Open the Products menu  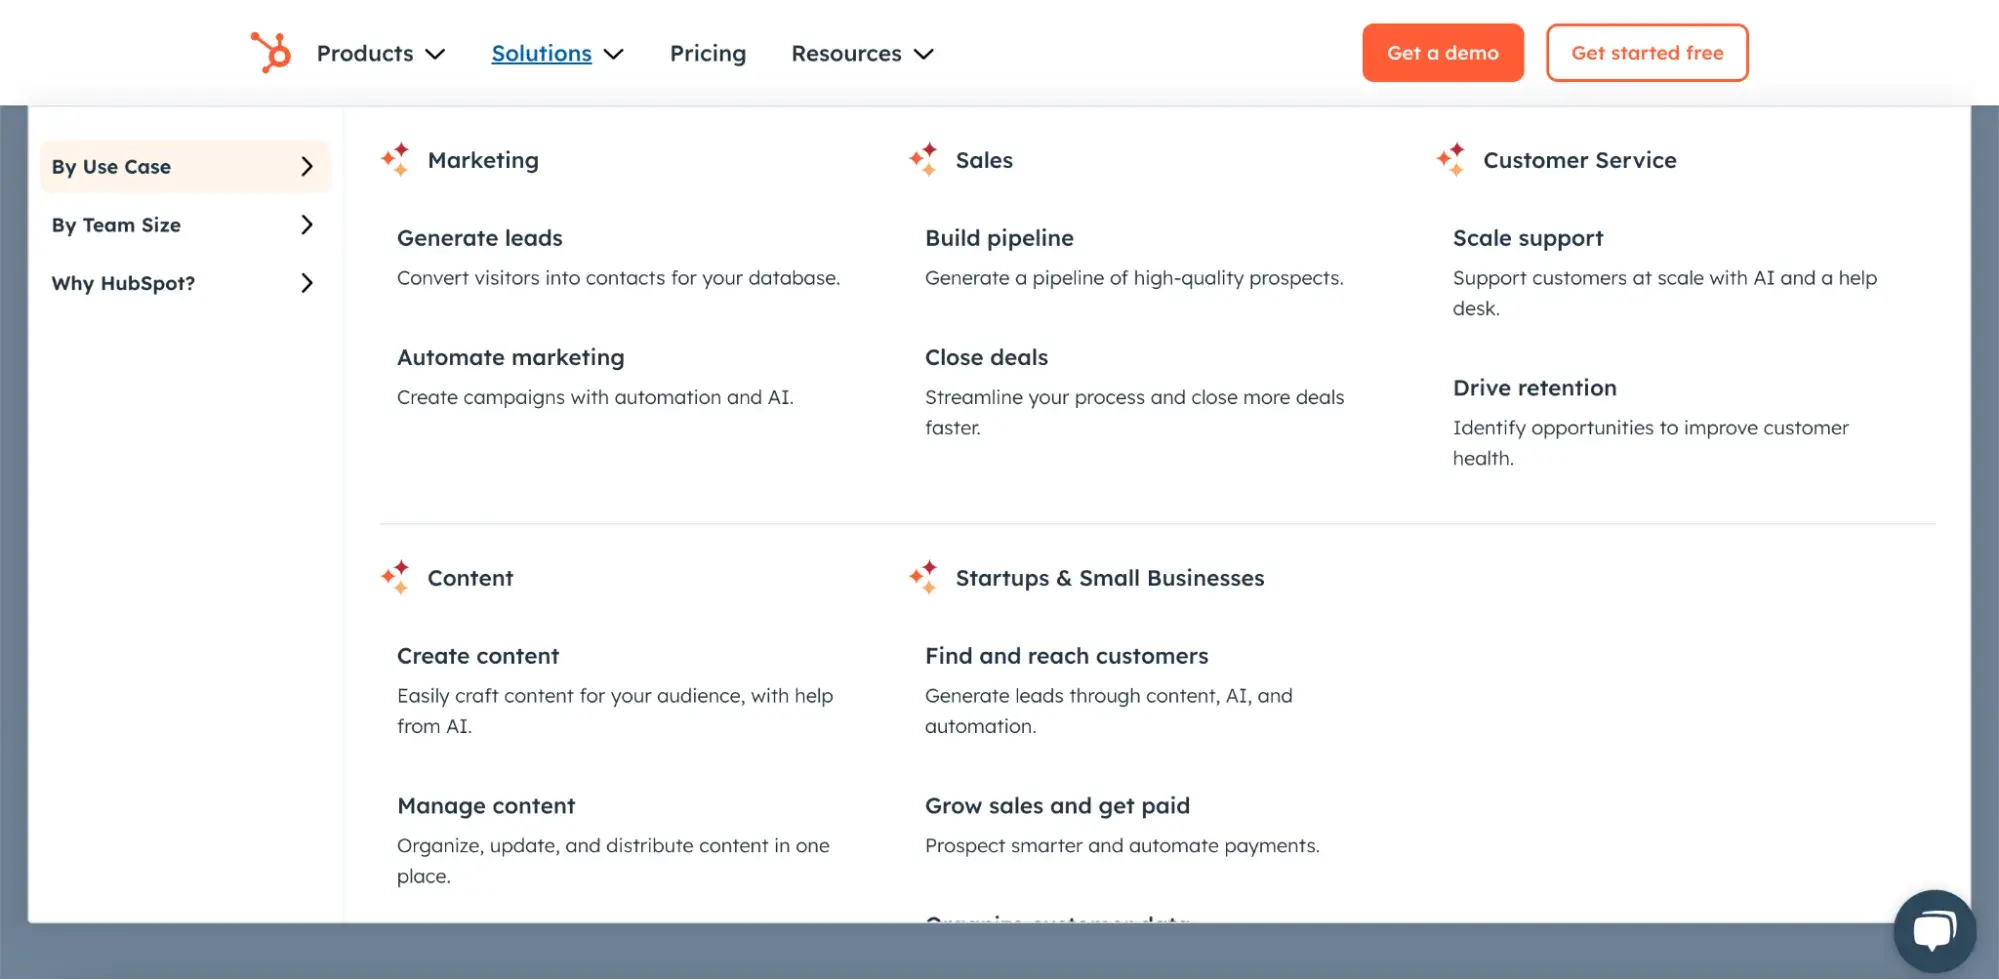365,53
